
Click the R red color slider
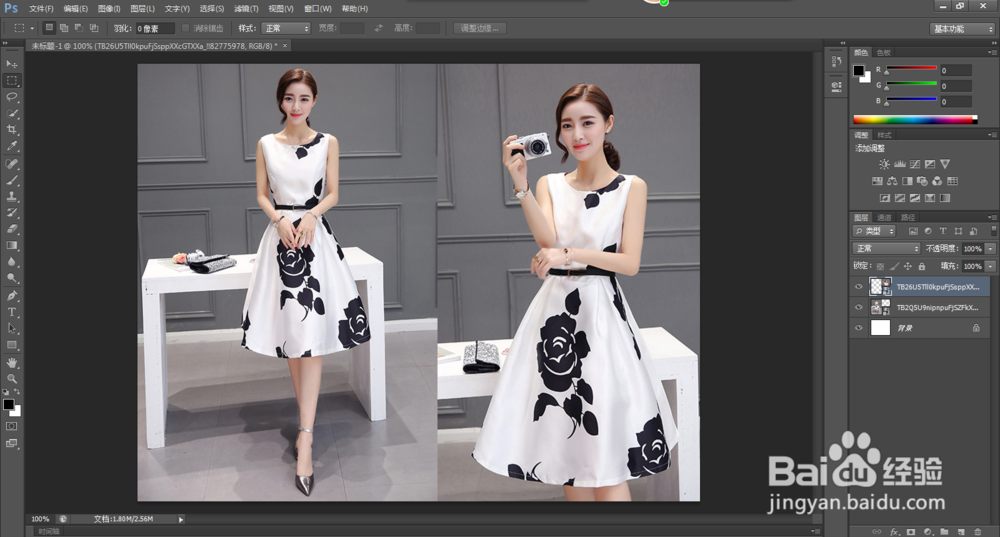coord(911,68)
